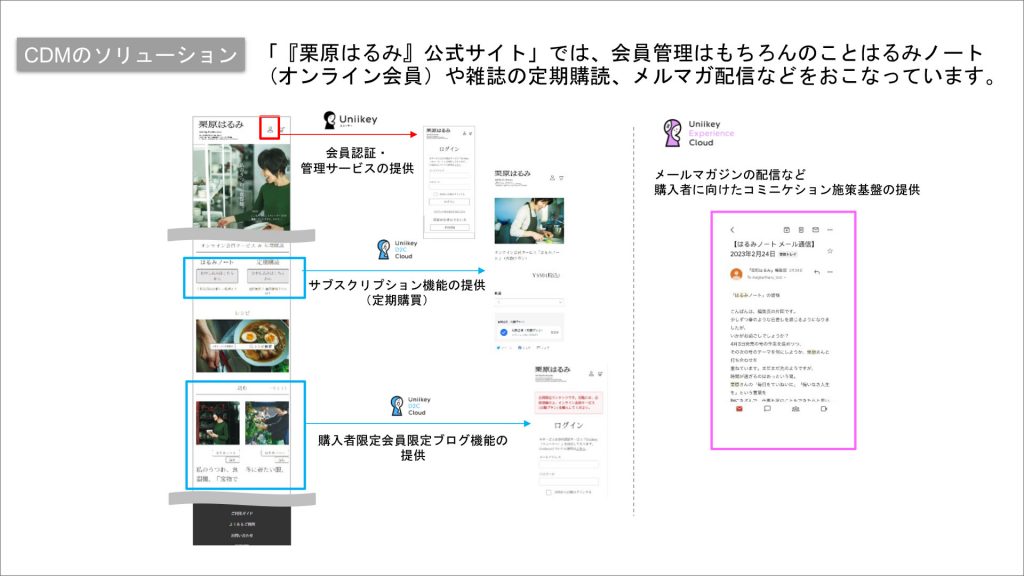Open the quantity dropdown on the subscription page
The width and height of the screenshot is (1024, 576).
click(529, 302)
